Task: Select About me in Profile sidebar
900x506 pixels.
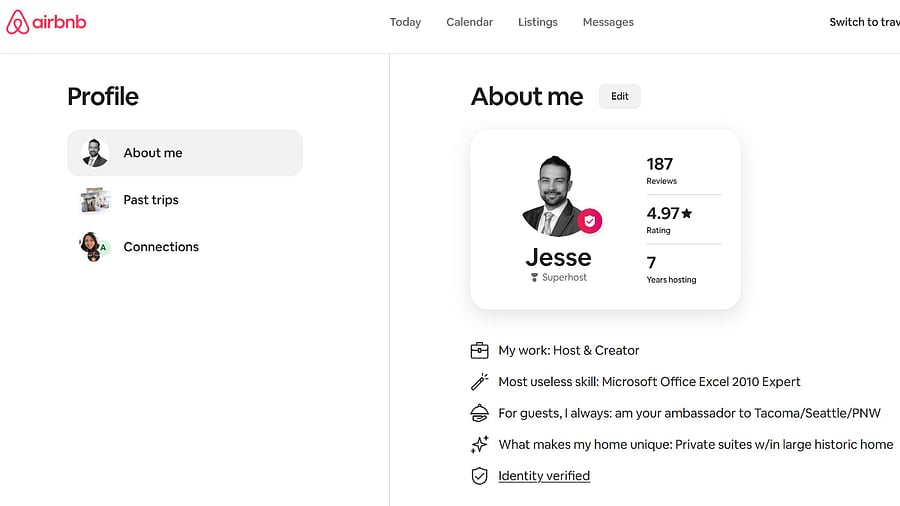Action: 185,153
